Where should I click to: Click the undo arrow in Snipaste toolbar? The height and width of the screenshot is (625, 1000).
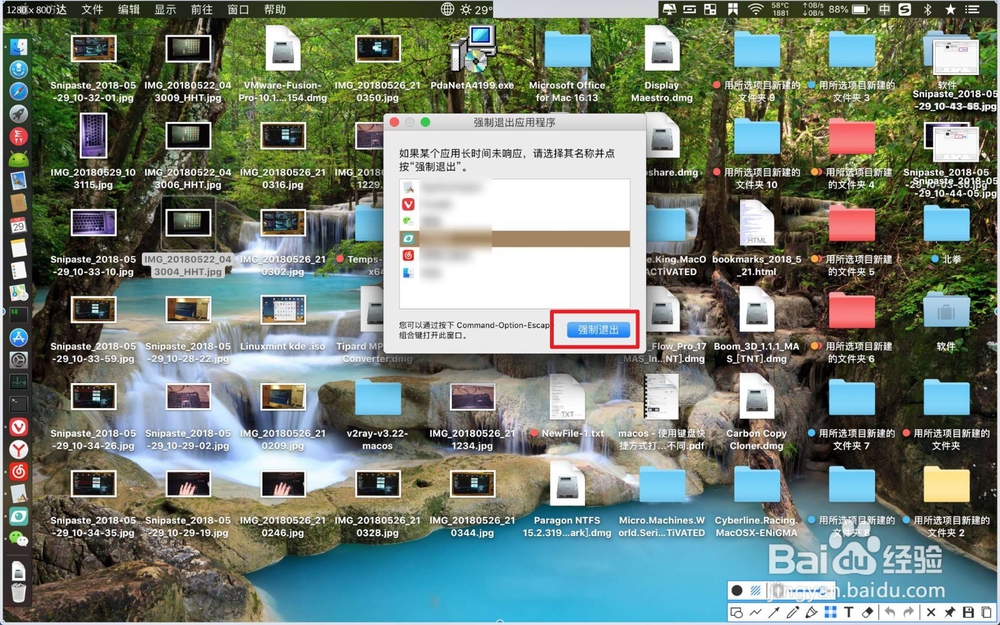pos(890,612)
